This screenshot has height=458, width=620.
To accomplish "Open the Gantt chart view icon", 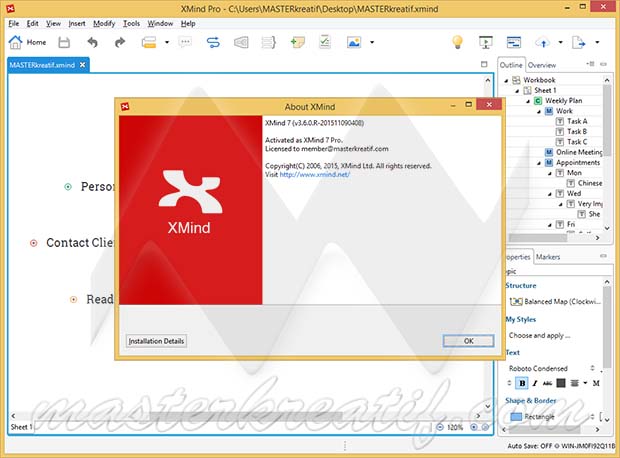I will coord(514,42).
